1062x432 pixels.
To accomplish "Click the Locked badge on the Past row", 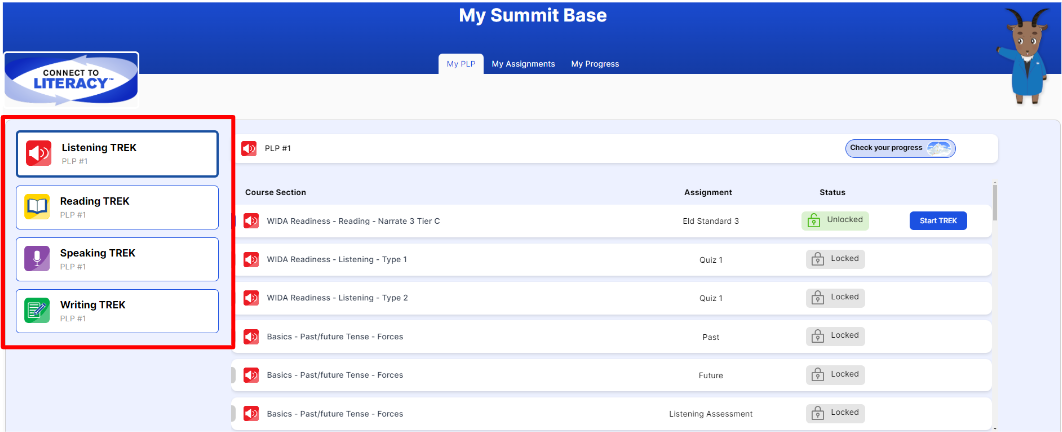I will 835,337.
